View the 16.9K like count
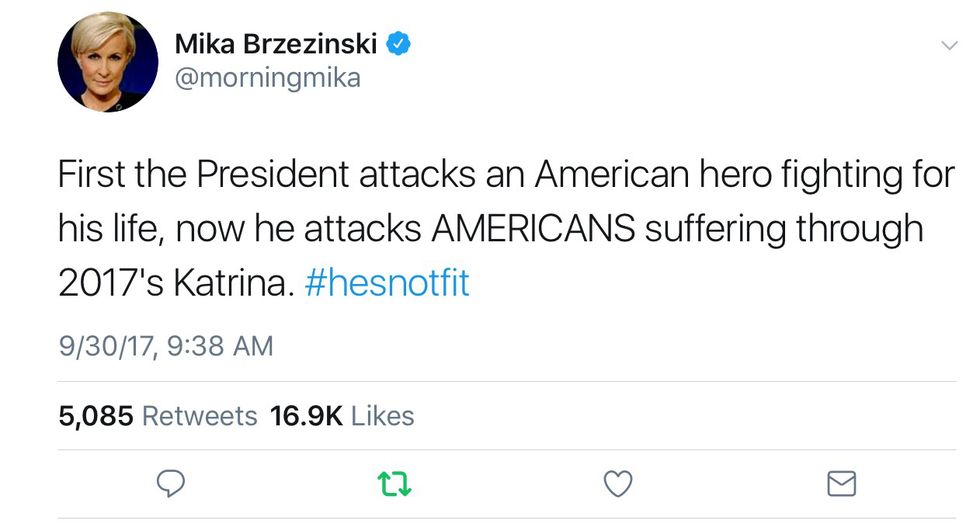Image resolution: width=980 pixels, height=530 pixels. (x=306, y=415)
